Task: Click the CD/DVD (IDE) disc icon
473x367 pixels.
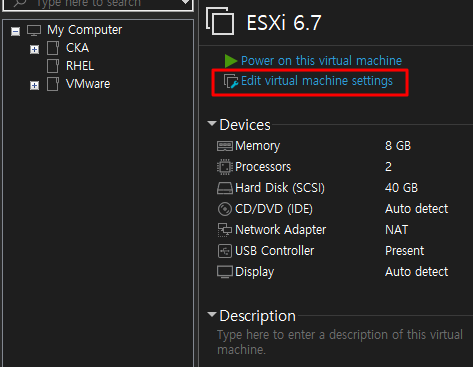Action: point(225,209)
